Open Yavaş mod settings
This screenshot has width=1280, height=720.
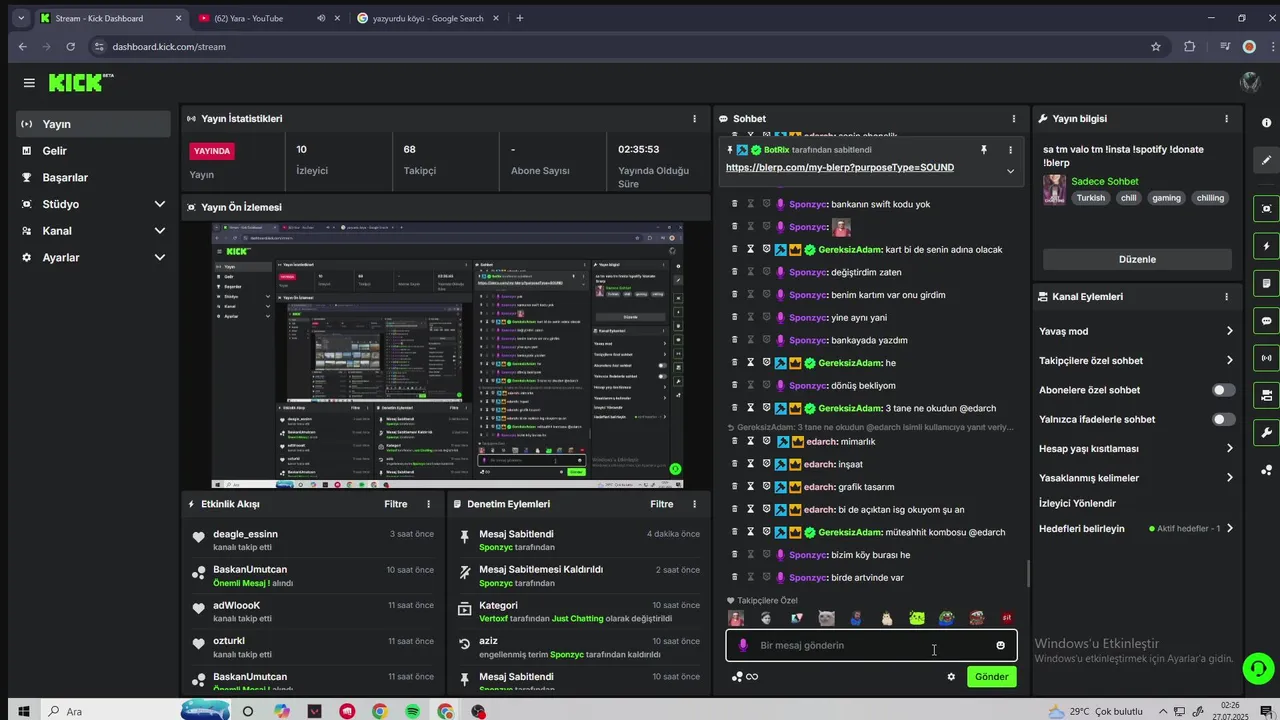pos(1136,331)
